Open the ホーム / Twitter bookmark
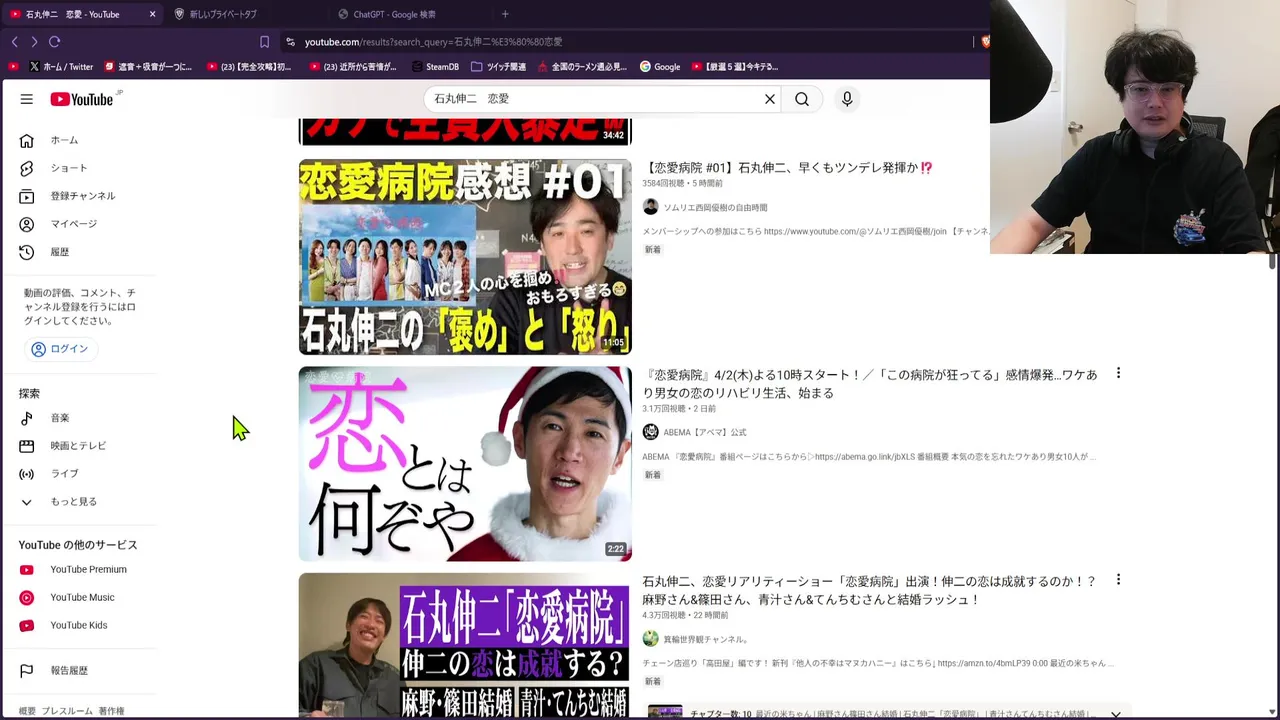 coord(61,67)
